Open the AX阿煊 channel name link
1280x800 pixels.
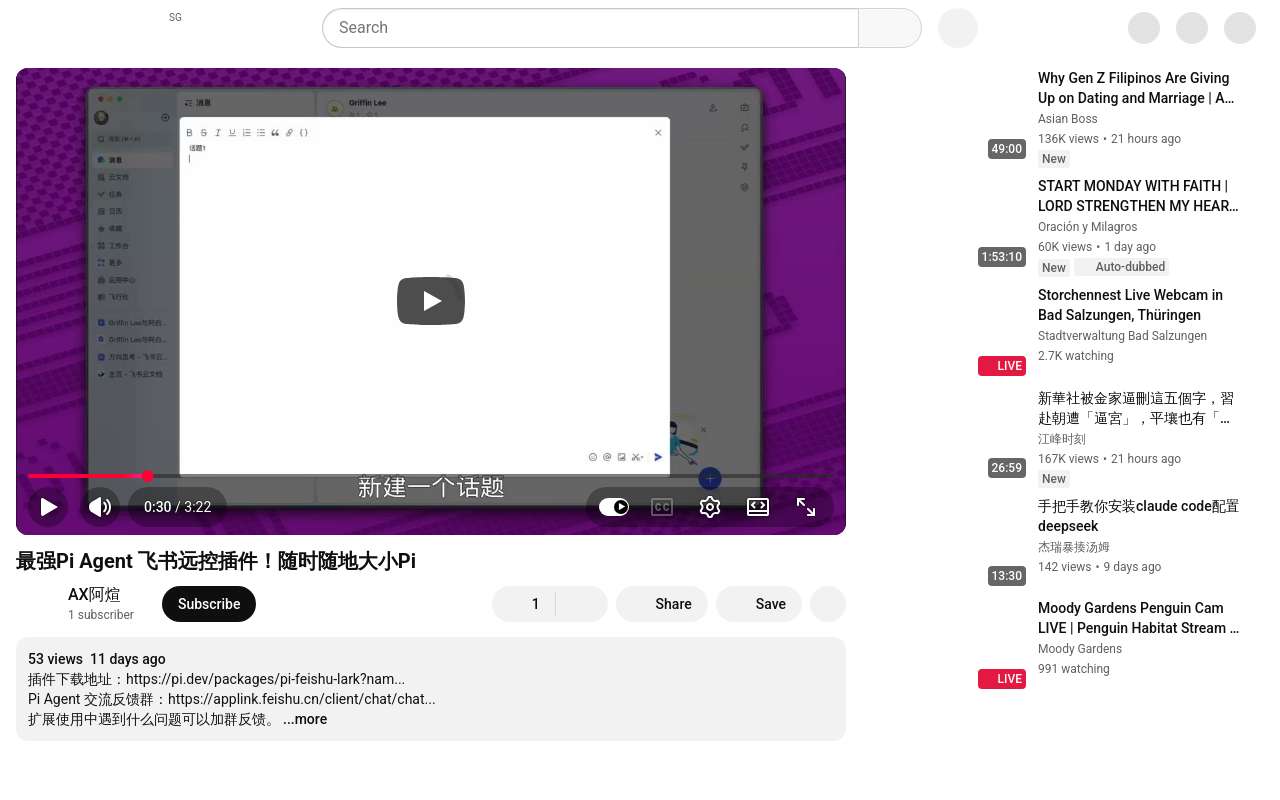point(94,595)
